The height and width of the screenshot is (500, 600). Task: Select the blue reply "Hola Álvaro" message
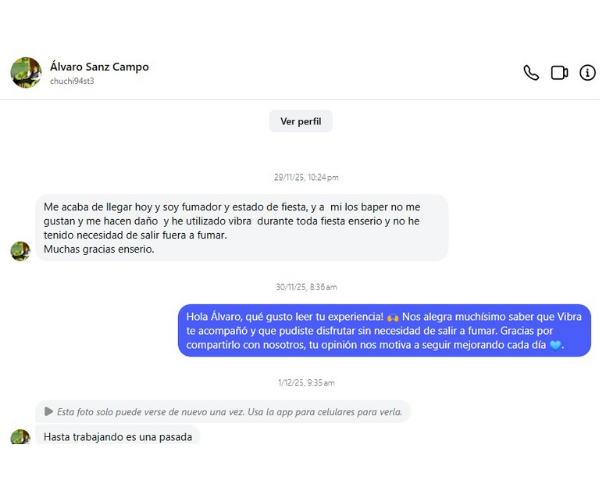pos(384,330)
